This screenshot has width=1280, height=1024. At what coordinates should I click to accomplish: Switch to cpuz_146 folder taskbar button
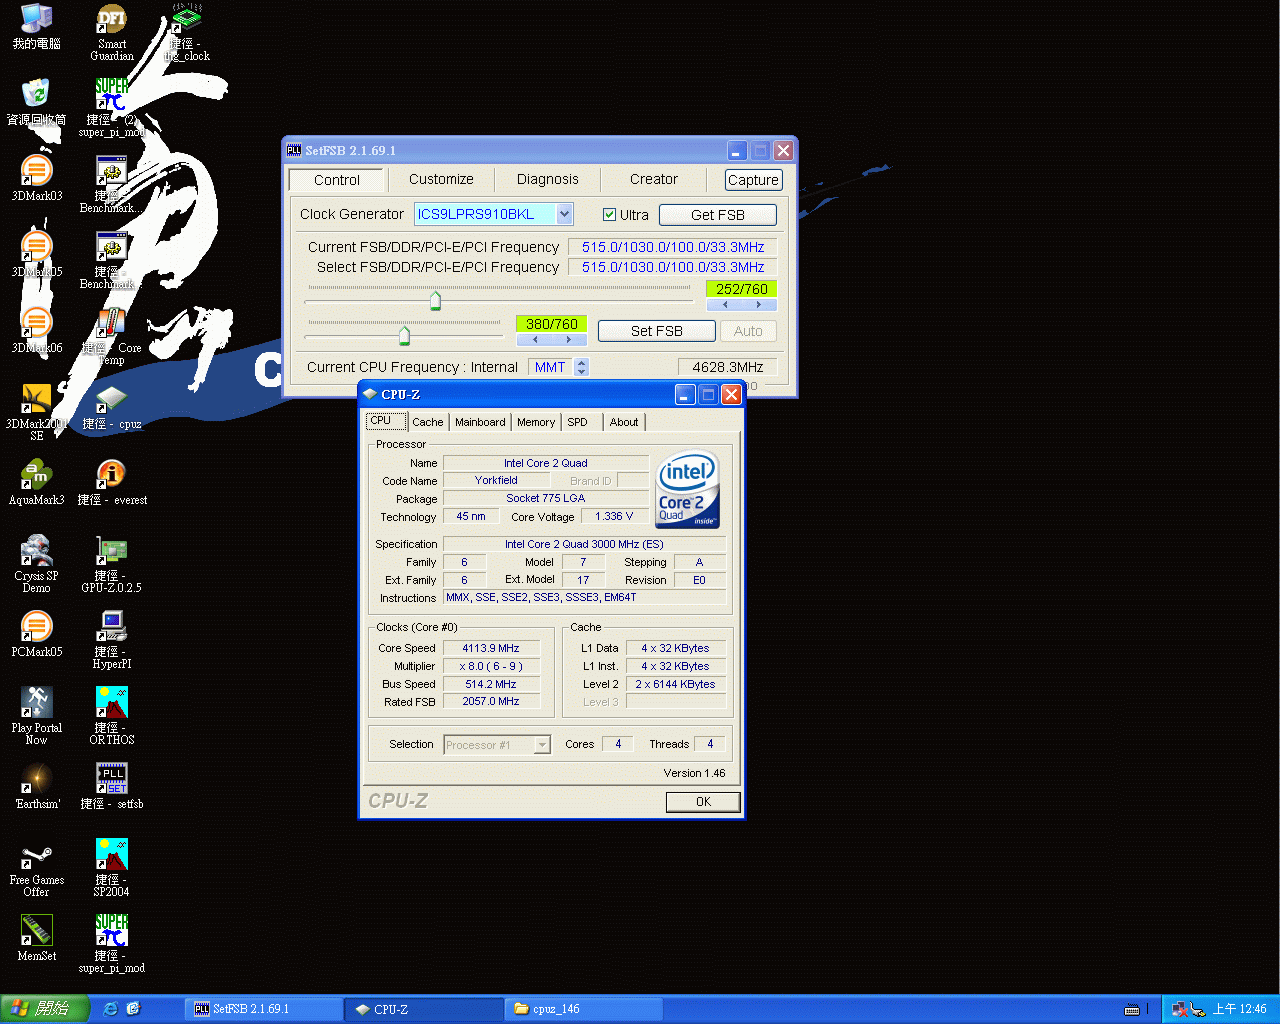584,1009
